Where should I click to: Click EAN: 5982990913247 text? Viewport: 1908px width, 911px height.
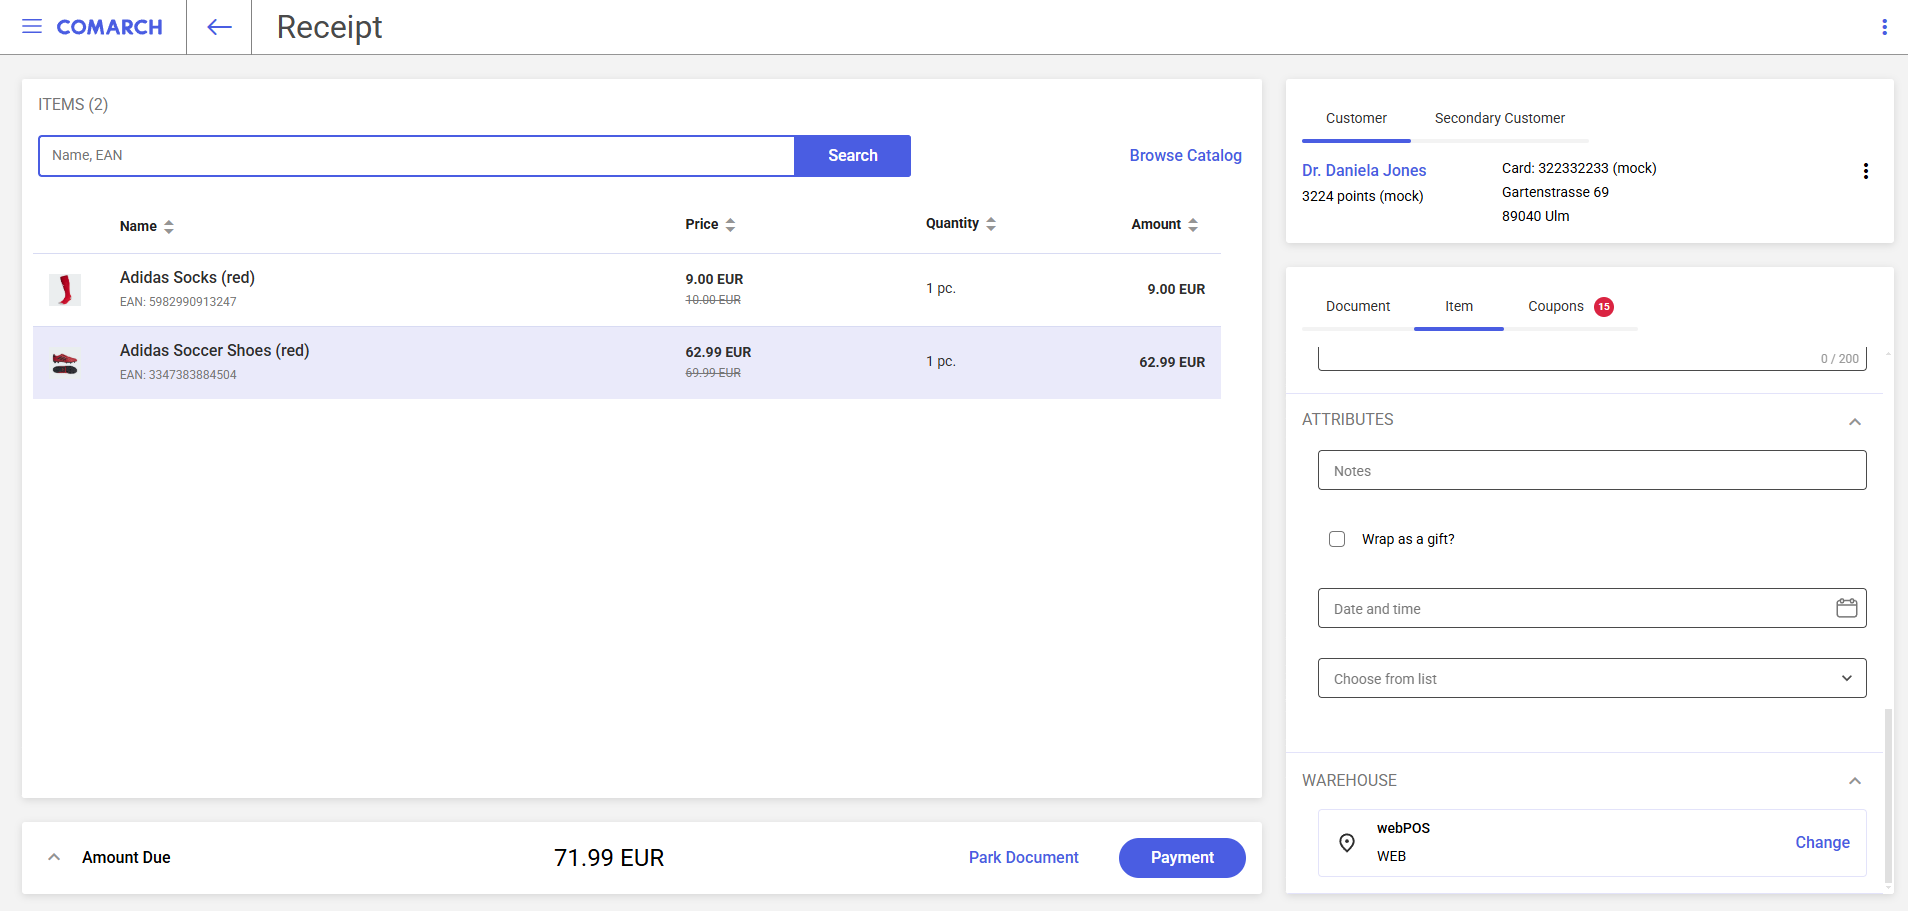coord(178,302)
